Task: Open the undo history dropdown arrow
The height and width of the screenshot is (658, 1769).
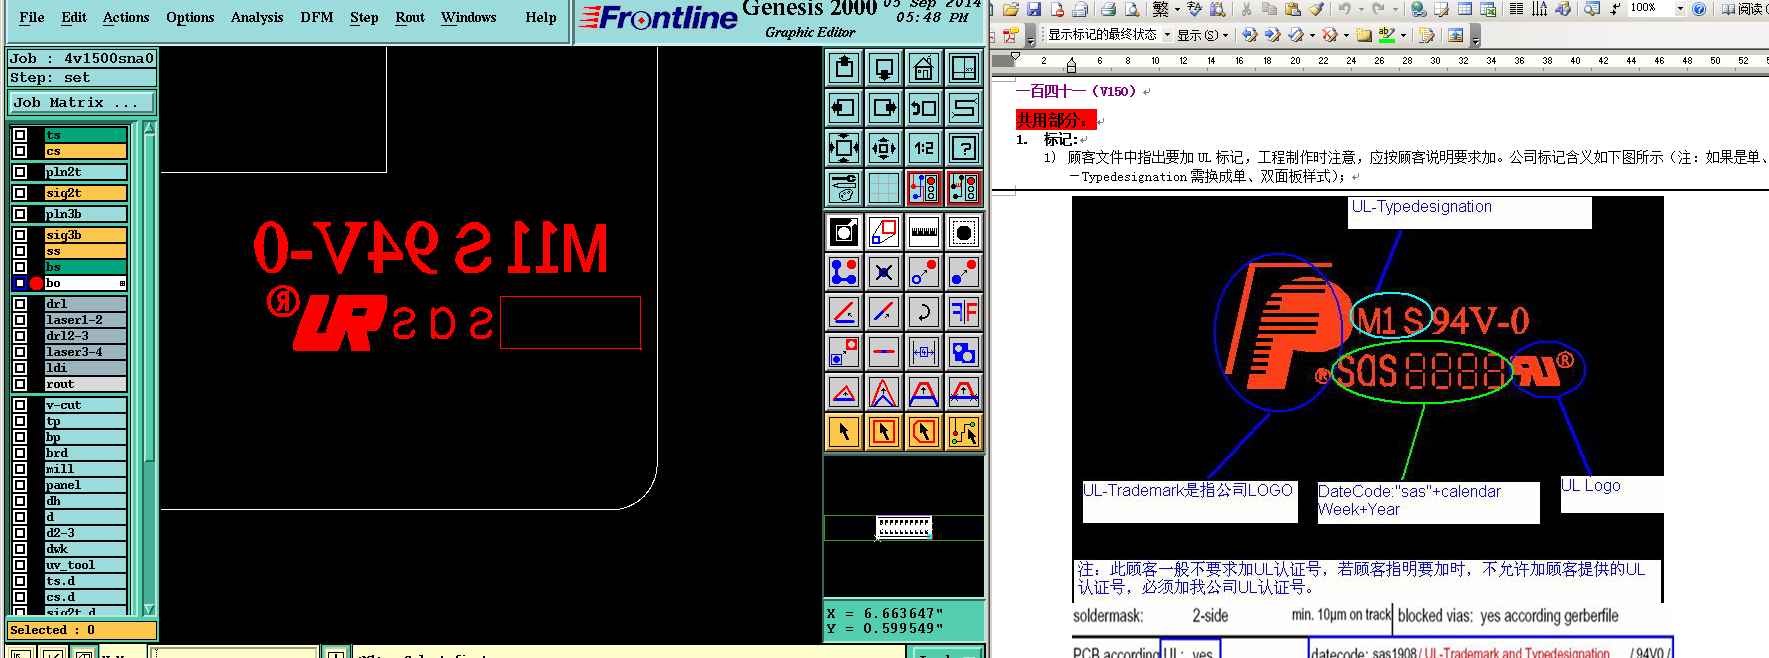Action: pyautogui.click(x=1361, y=9)
